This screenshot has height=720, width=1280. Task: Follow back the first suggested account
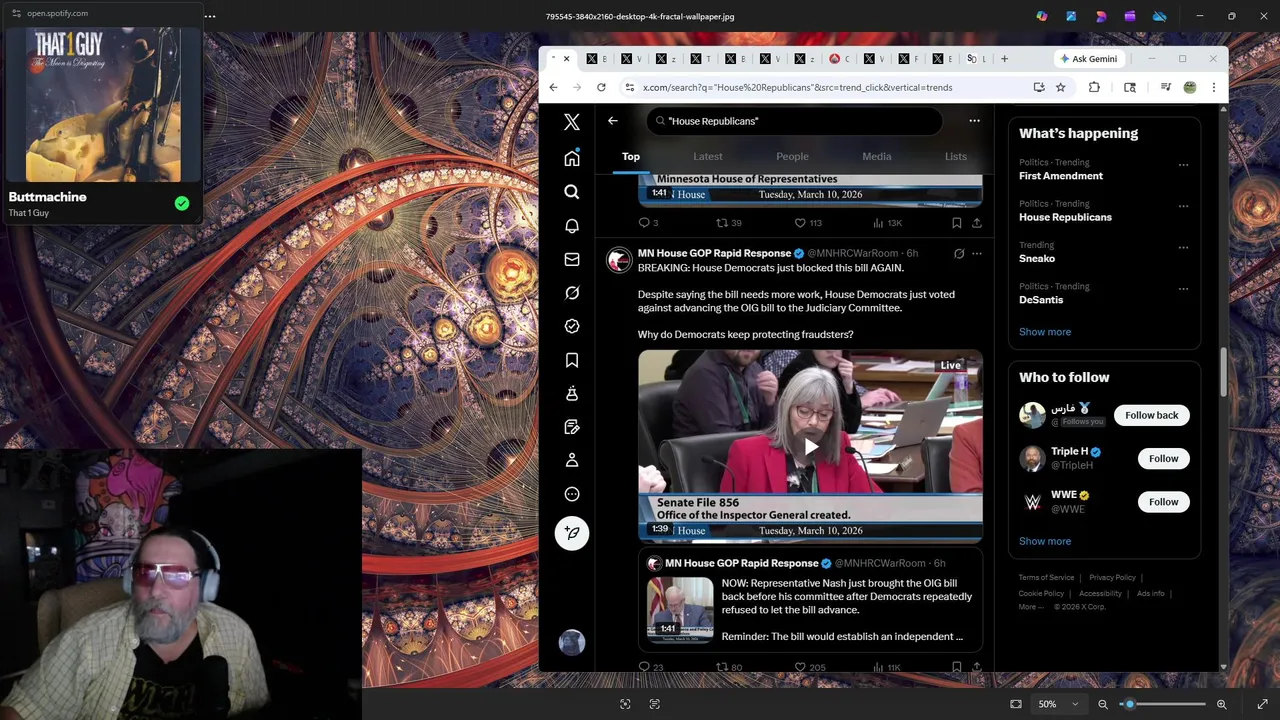pos(1152,415)
